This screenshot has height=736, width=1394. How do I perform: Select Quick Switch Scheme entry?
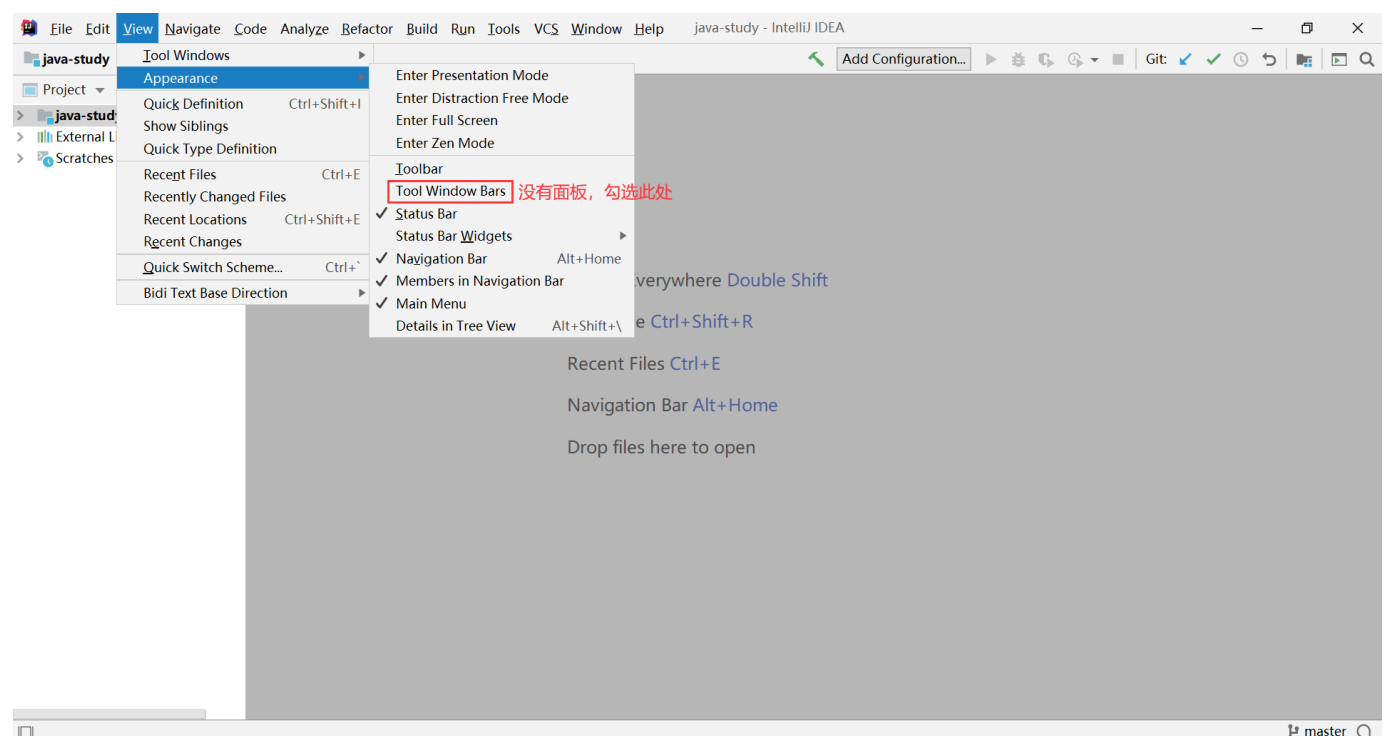point(244,267)
